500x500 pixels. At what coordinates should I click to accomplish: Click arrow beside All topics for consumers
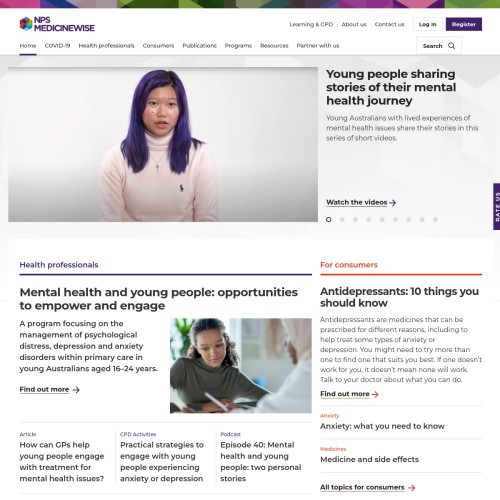(412, 488)
